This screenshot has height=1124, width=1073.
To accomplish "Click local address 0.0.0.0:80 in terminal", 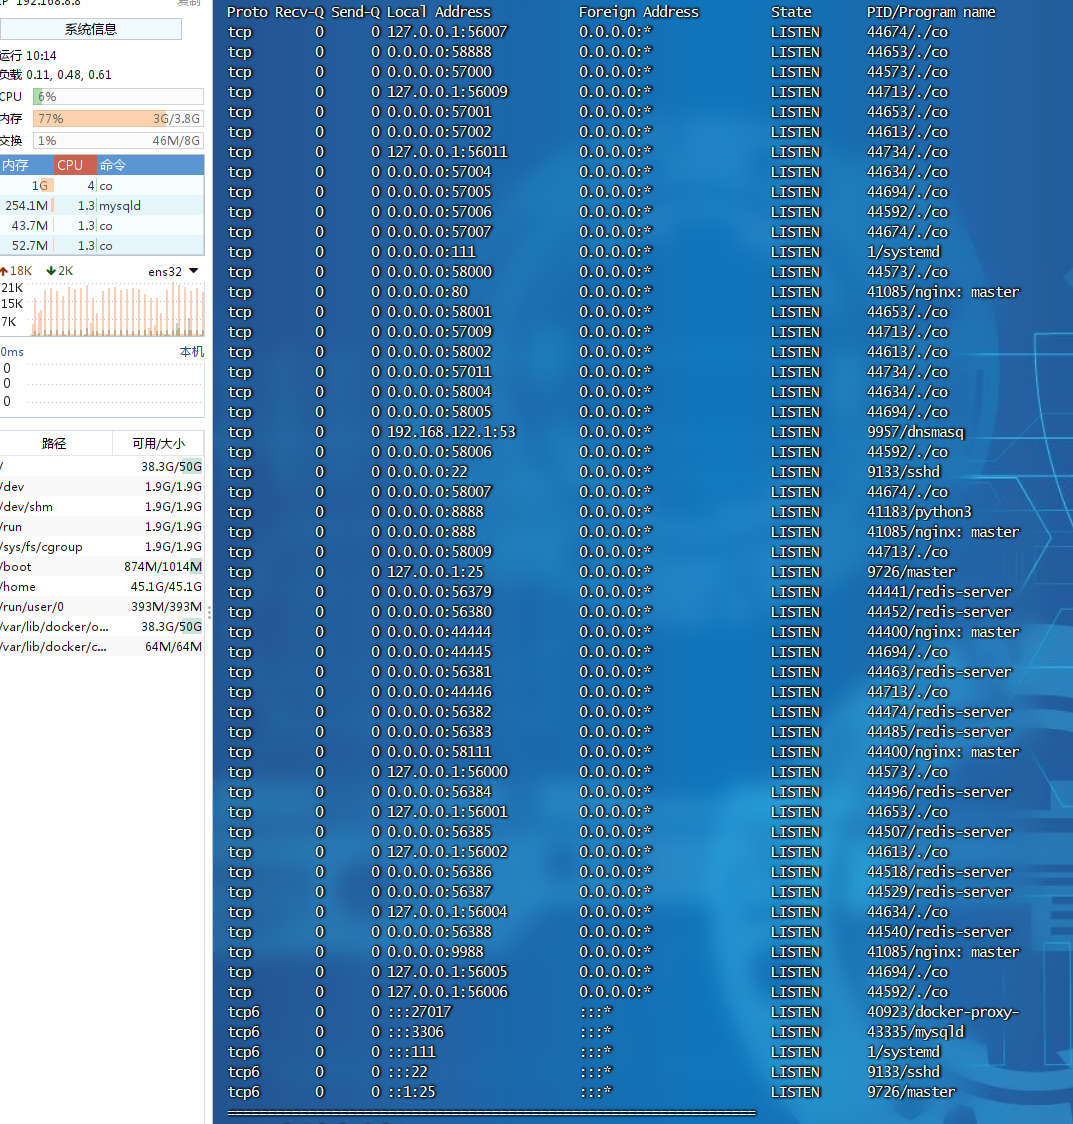I will 428,292.
